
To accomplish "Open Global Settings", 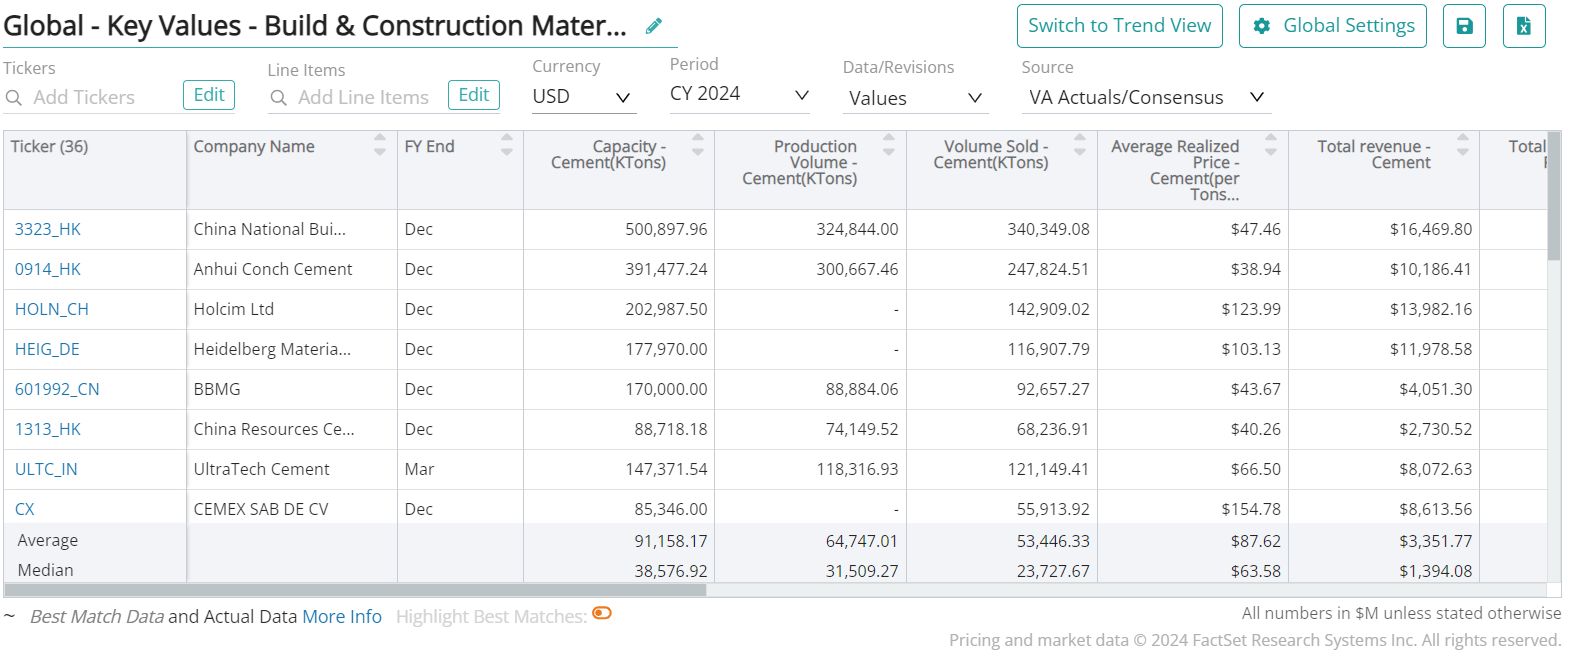I will coord(1332,26).
